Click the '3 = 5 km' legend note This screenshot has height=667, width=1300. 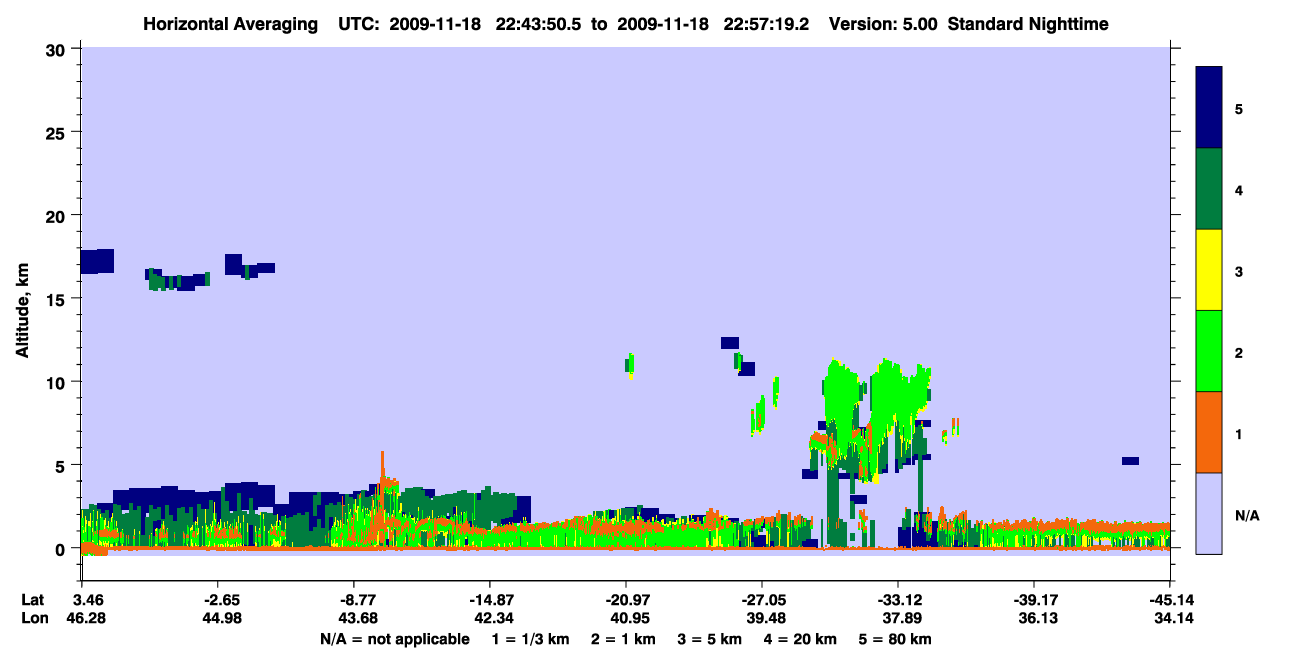pos(710,639)
